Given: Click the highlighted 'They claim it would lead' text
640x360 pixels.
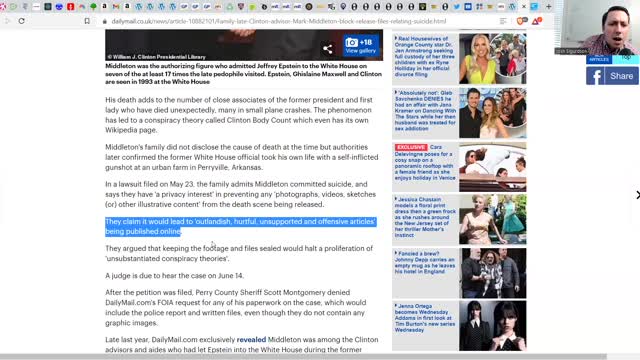Looking at the screenshot, I should 241,227.
